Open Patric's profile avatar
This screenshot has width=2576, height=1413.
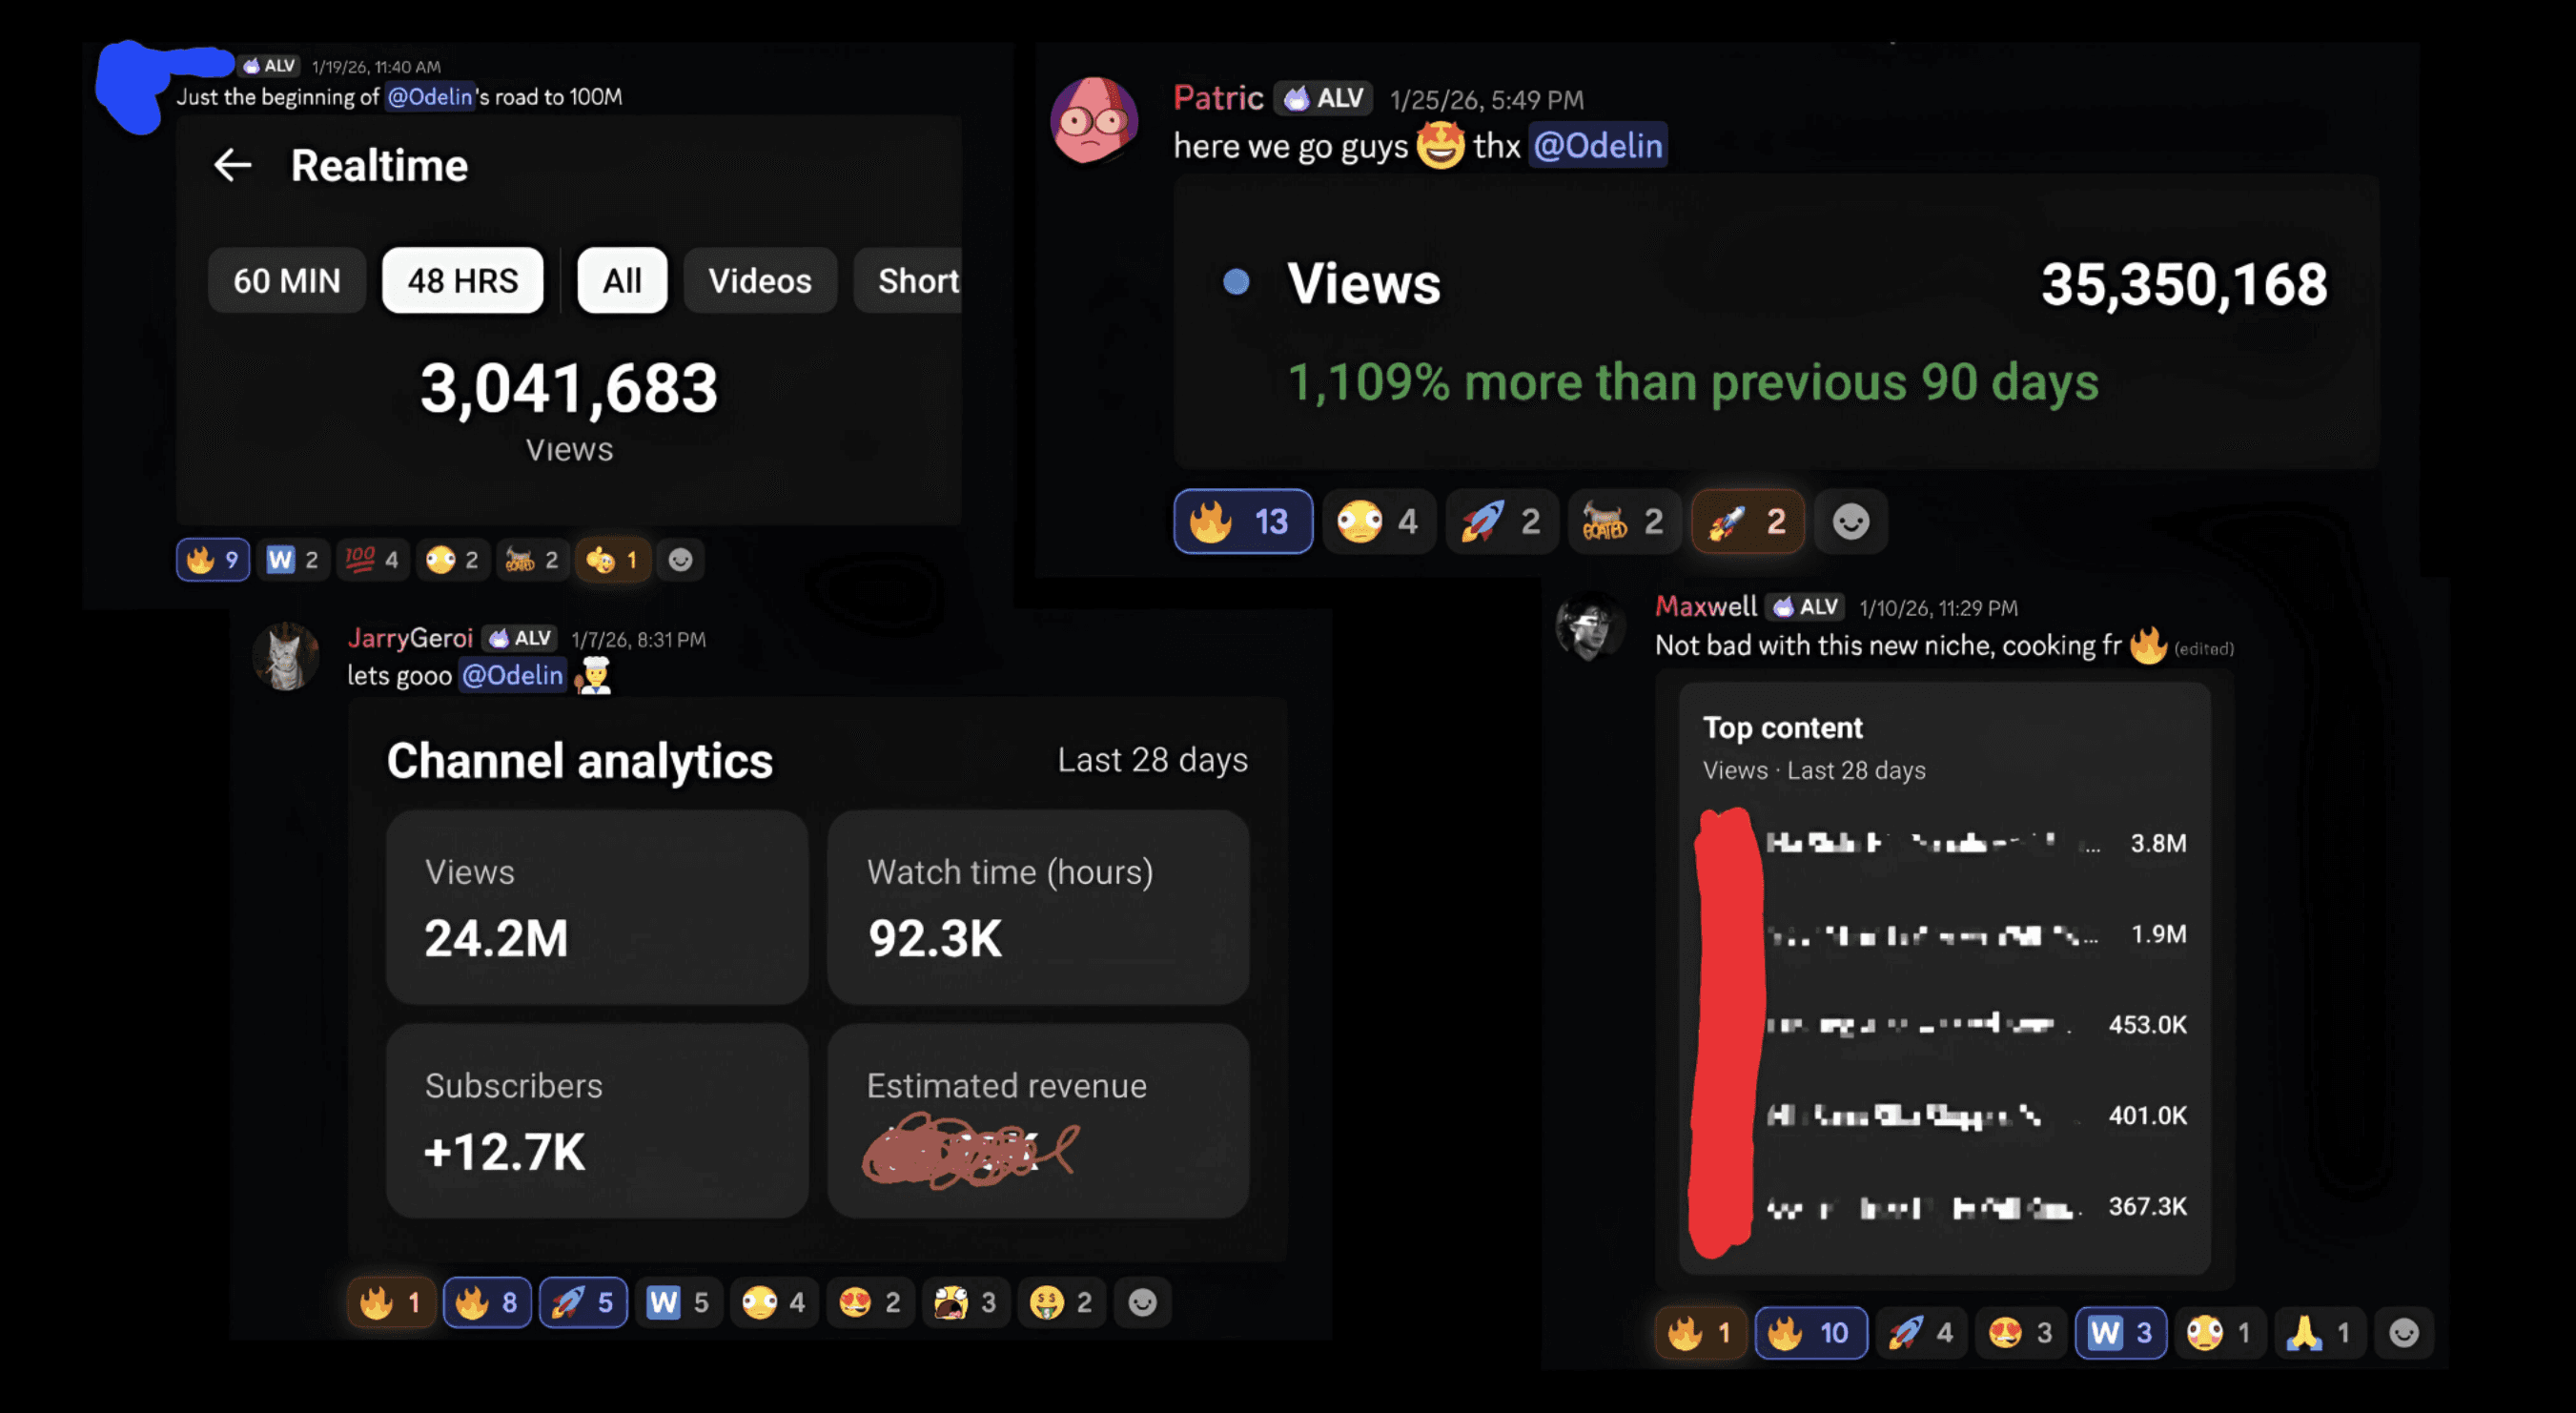[1094, 120]
